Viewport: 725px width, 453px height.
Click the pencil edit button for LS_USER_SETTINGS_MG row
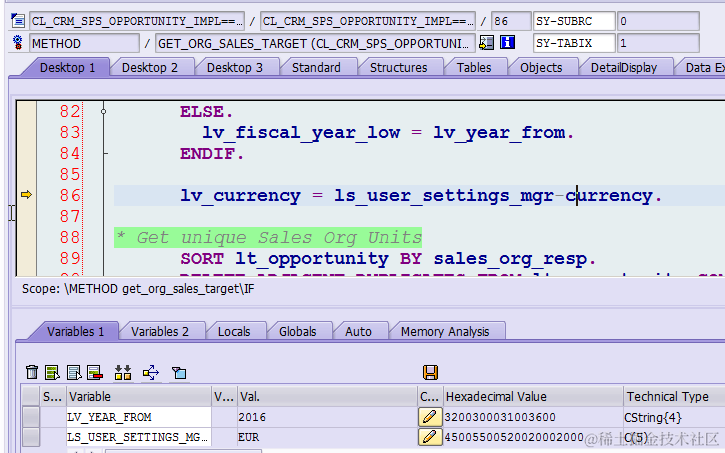(430, 437)
